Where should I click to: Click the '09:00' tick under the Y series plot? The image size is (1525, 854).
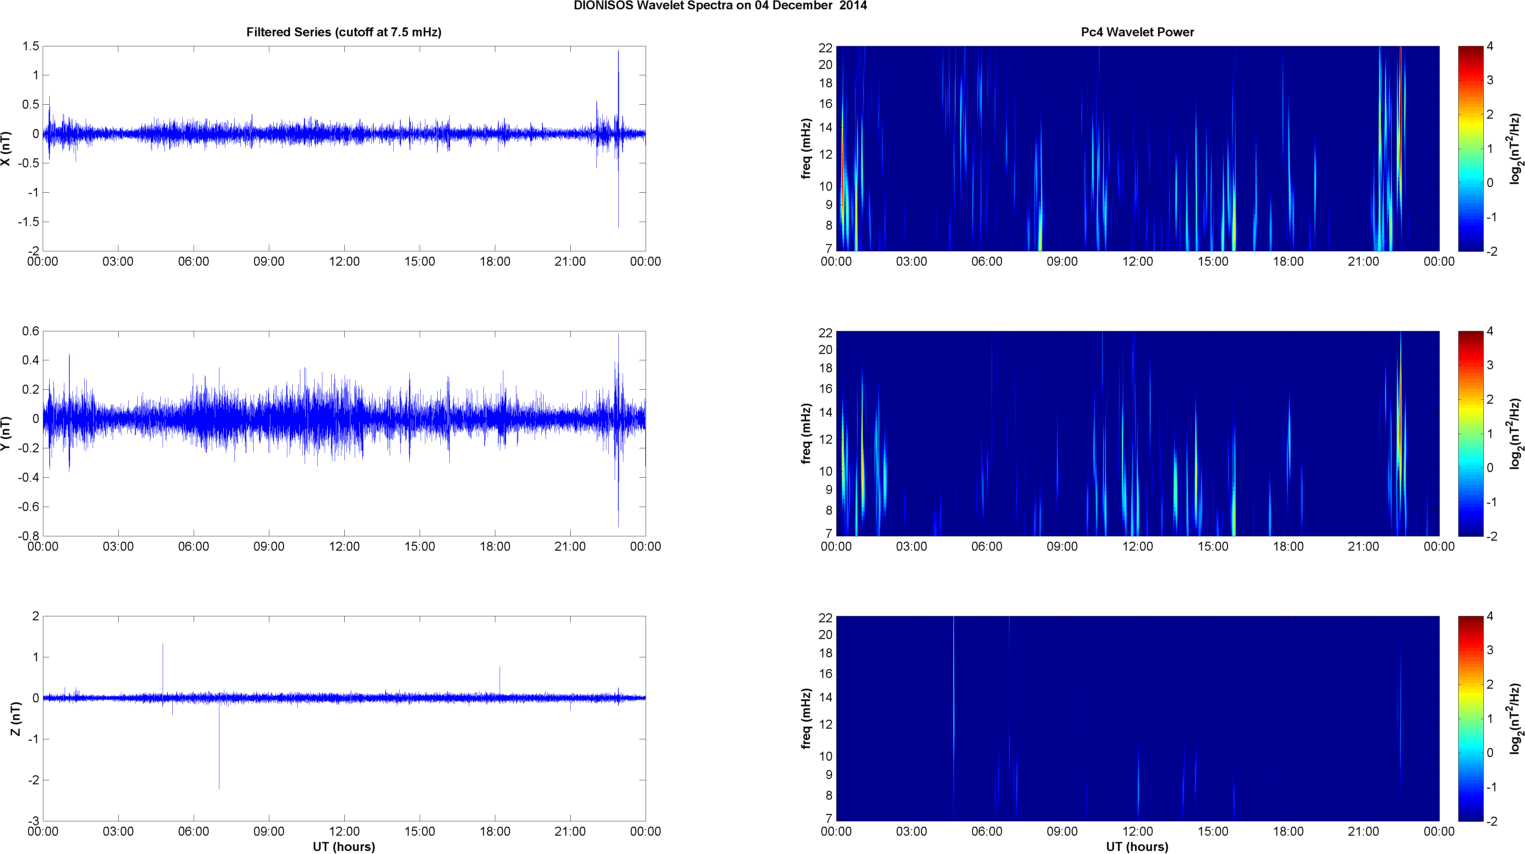[269, 547]
